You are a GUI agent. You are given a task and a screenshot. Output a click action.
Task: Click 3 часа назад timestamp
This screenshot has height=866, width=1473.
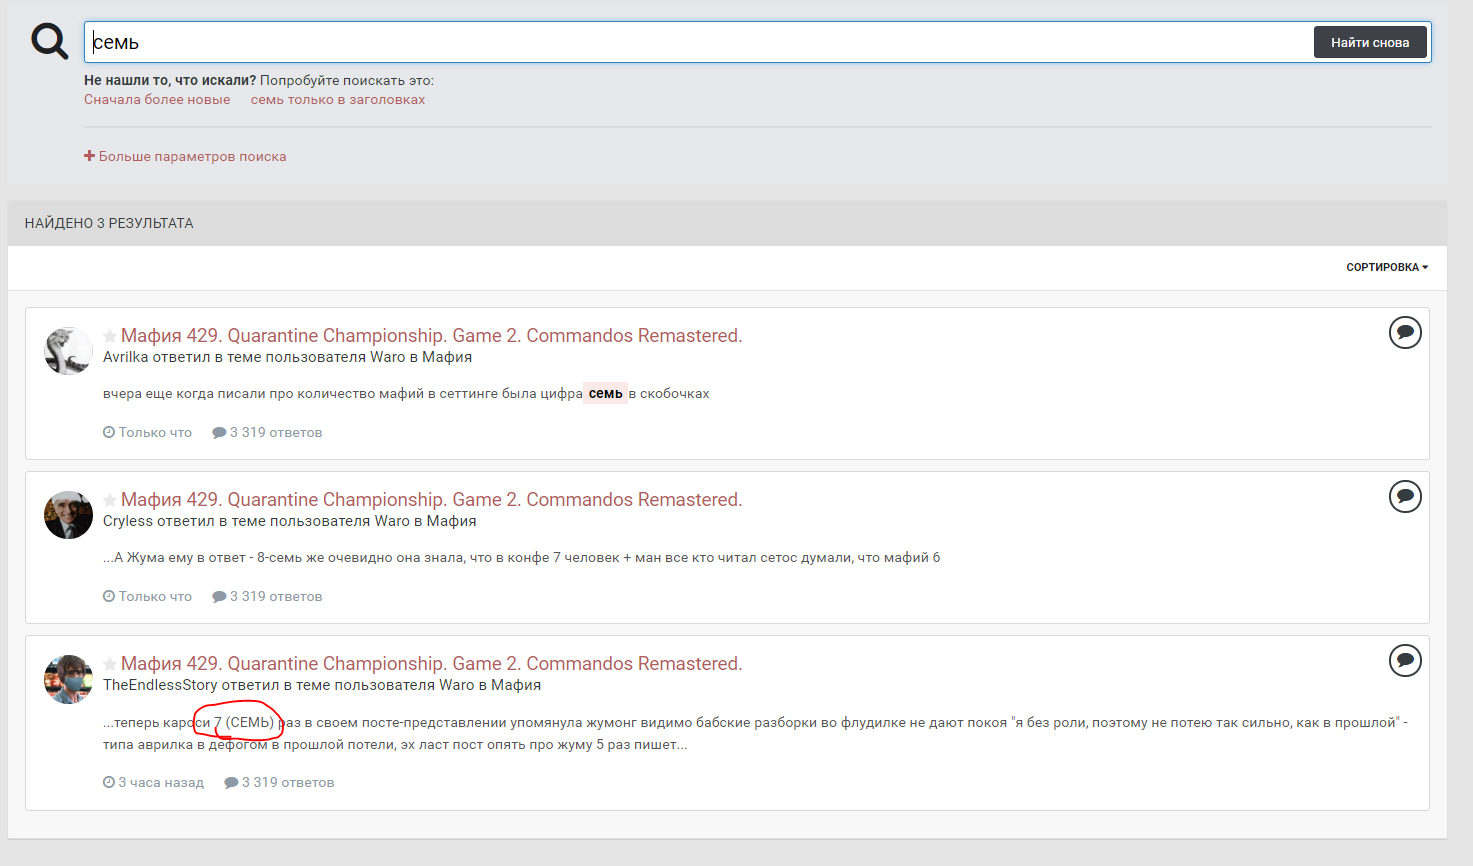(154, 782)
